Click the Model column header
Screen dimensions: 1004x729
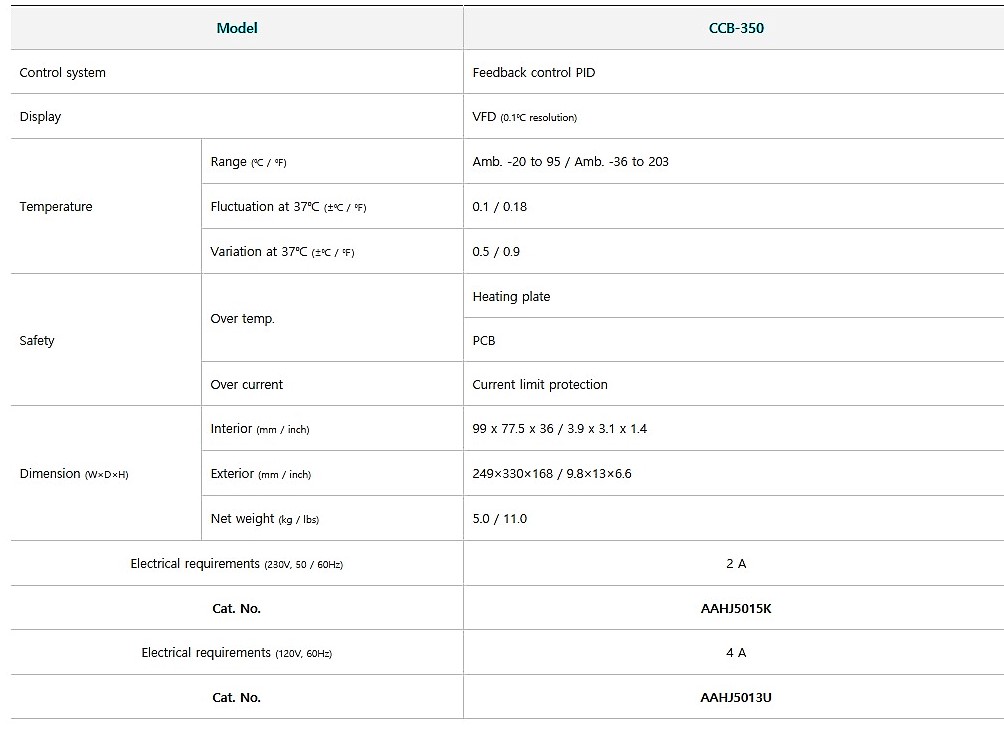(237, 28)
